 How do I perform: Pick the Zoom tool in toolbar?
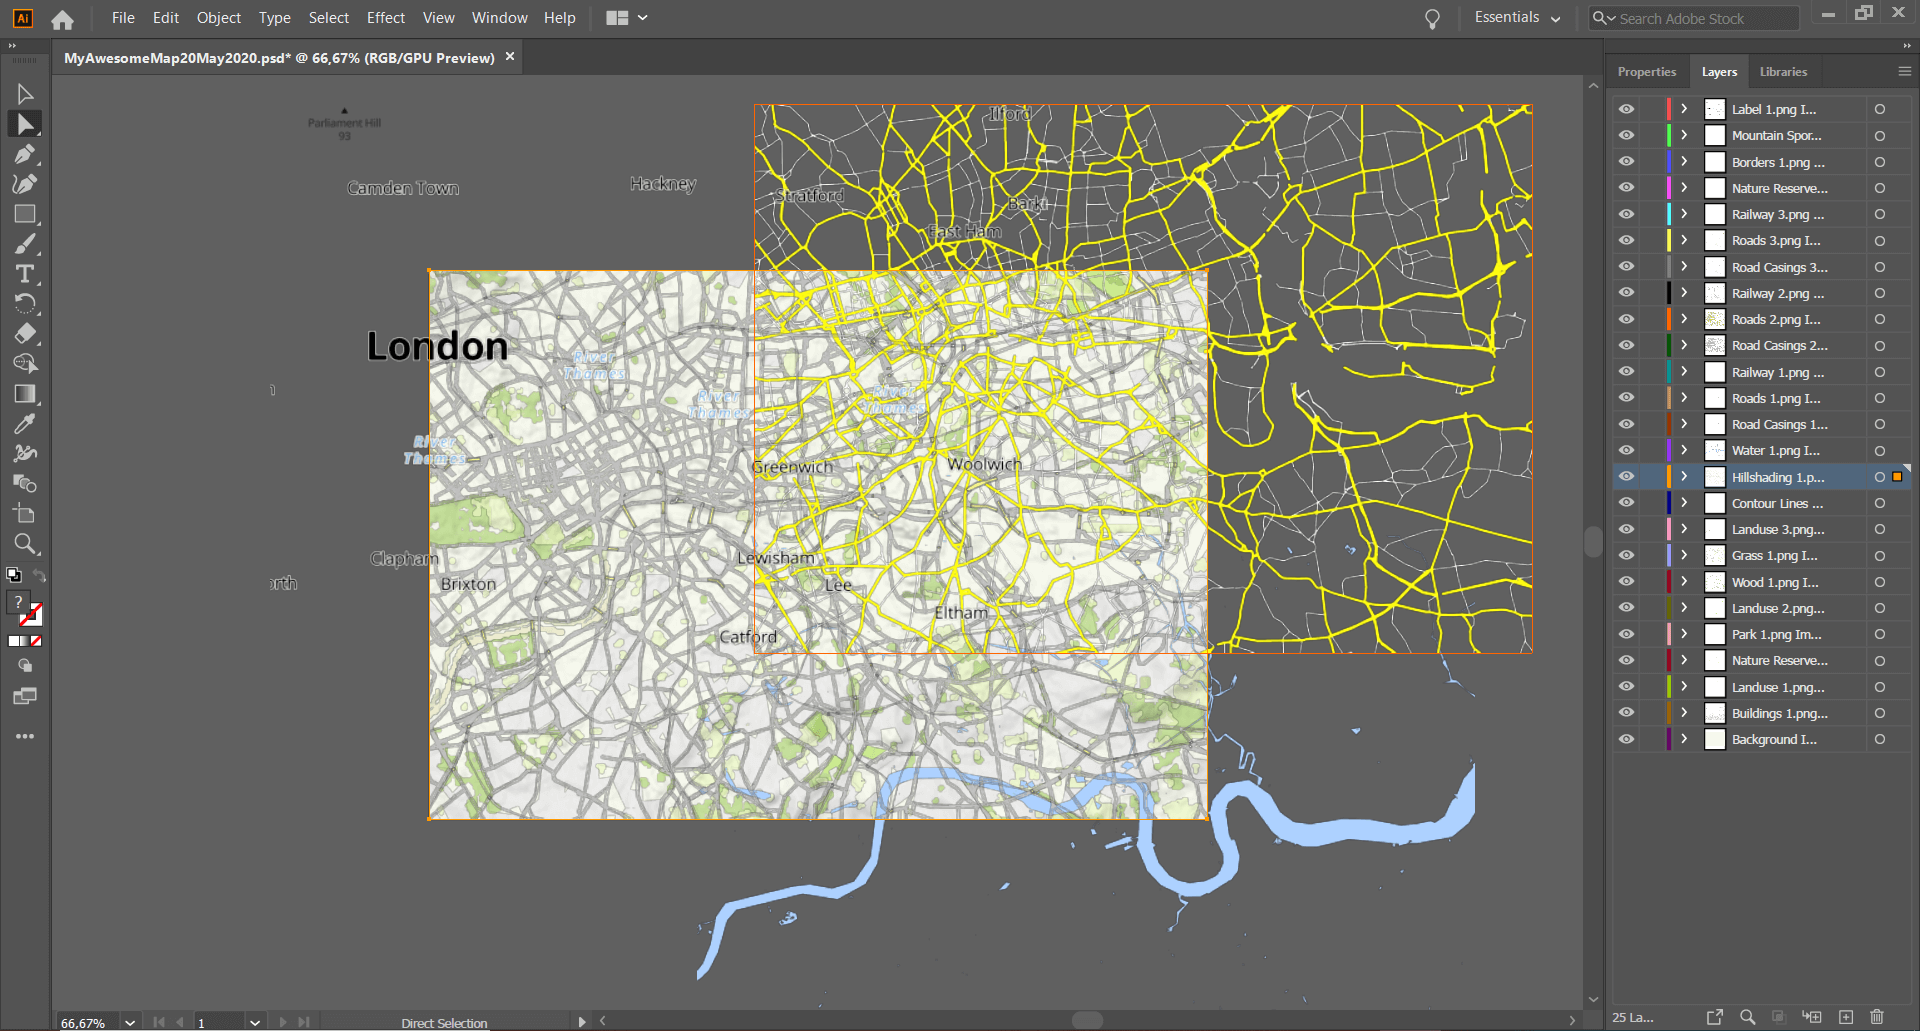25,544
